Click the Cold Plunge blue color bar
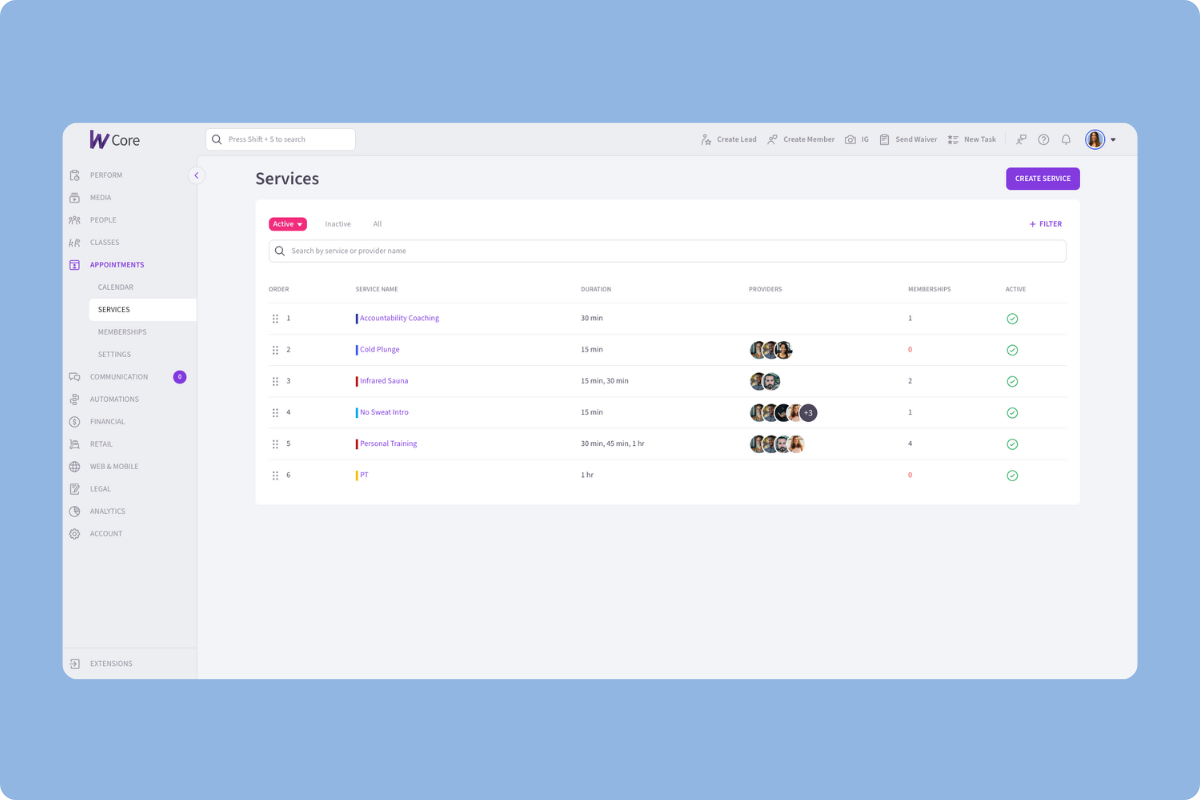Screen dimensions: 1200x800 [357, 350]
